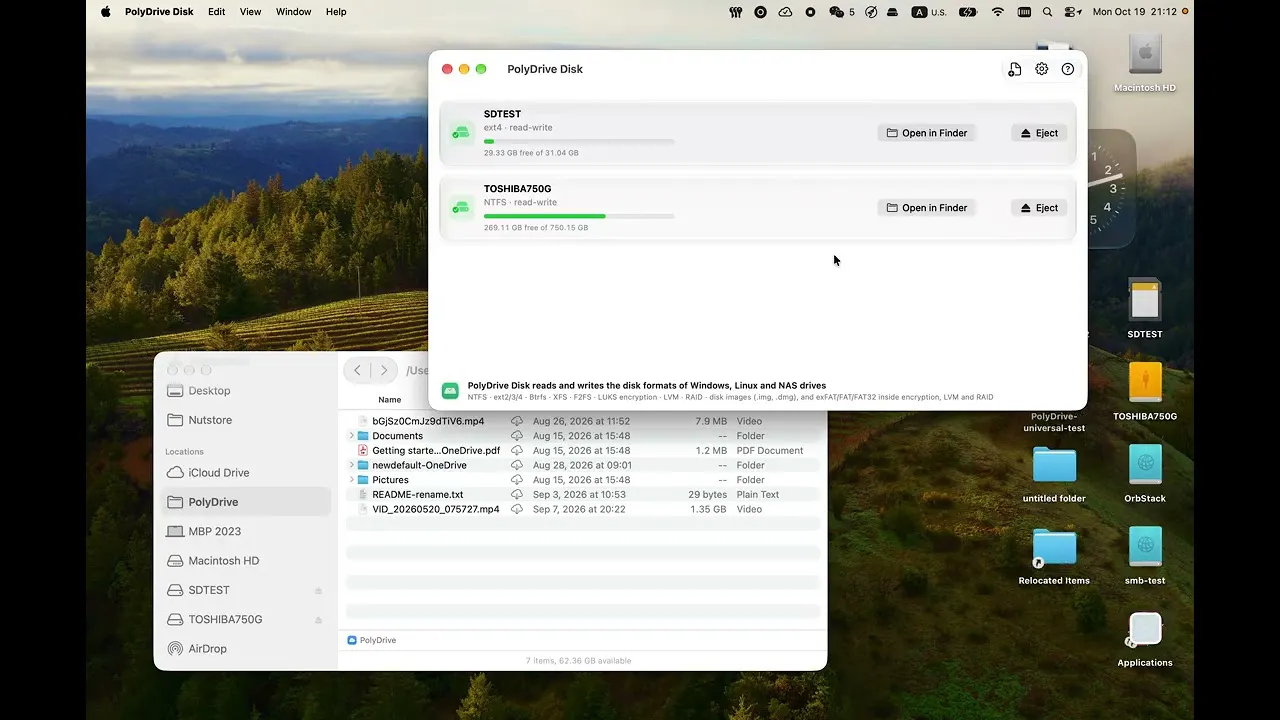Open the View menu
The image size is (1280, 720).
(x=250, y=12)
